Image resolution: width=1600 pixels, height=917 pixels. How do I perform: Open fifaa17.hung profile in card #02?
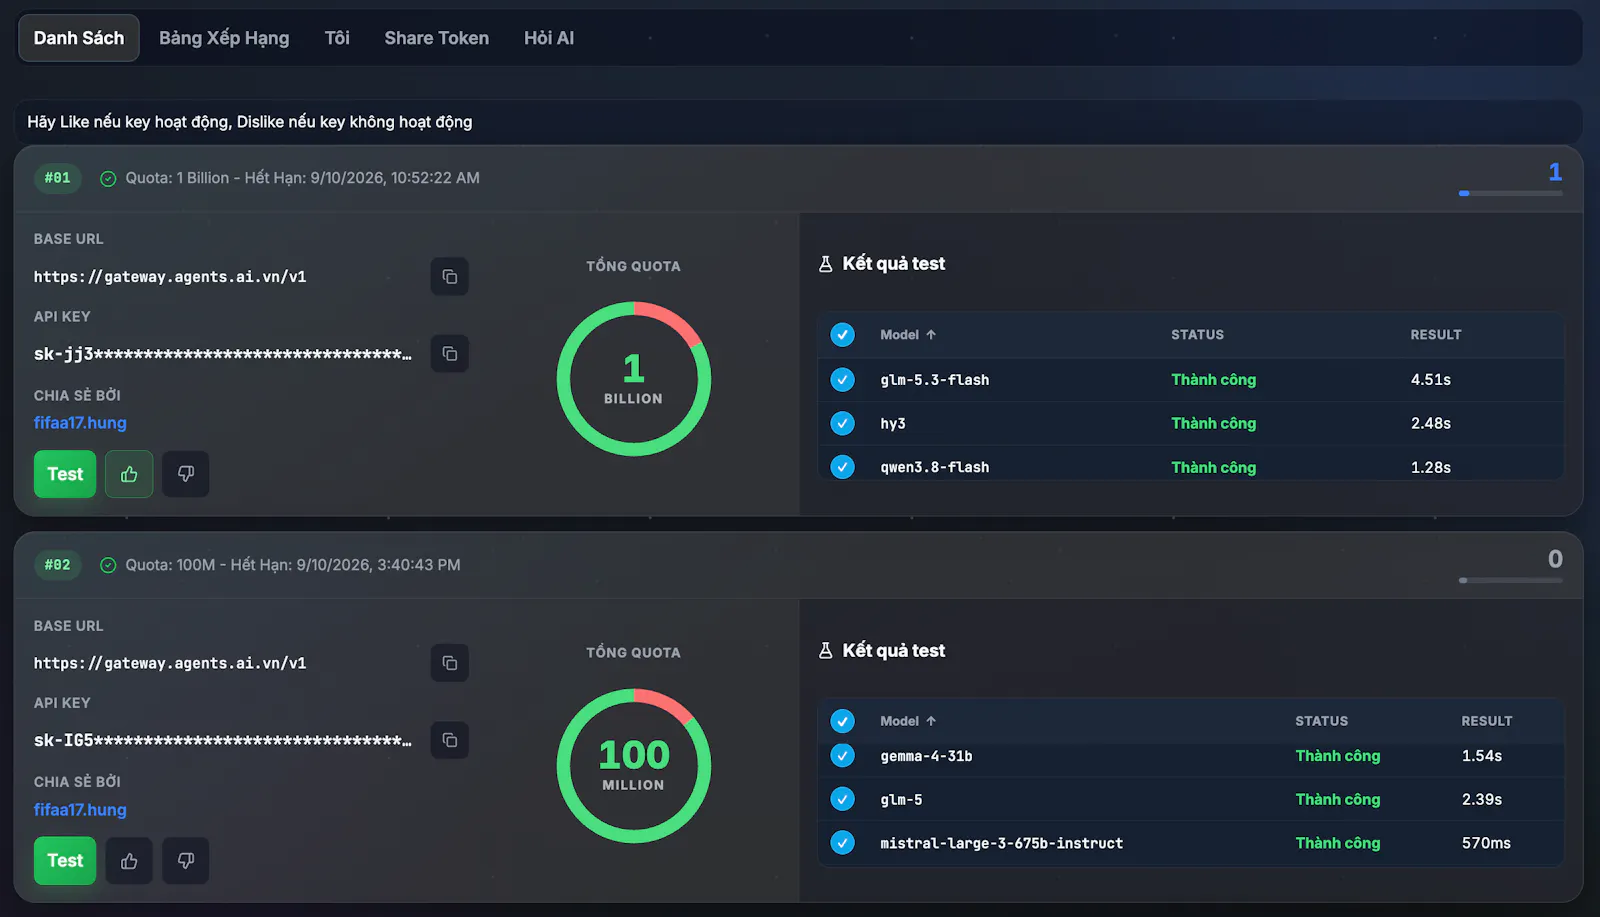pos(80,810)
